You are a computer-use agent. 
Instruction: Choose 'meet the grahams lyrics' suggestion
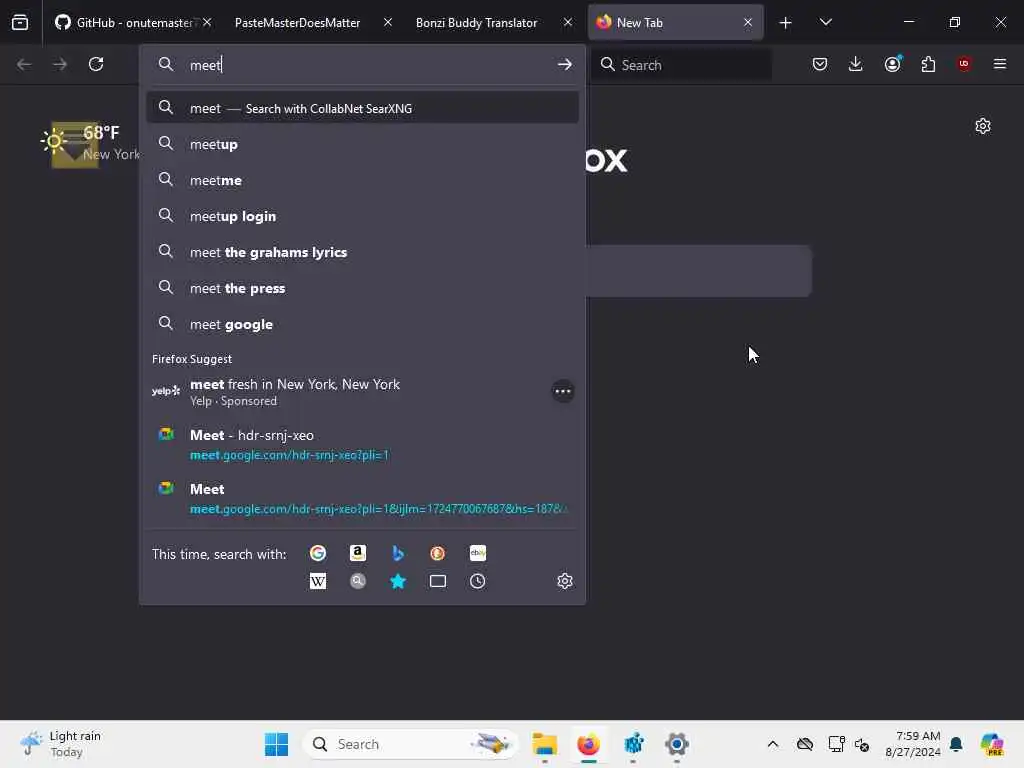(362, 252)
